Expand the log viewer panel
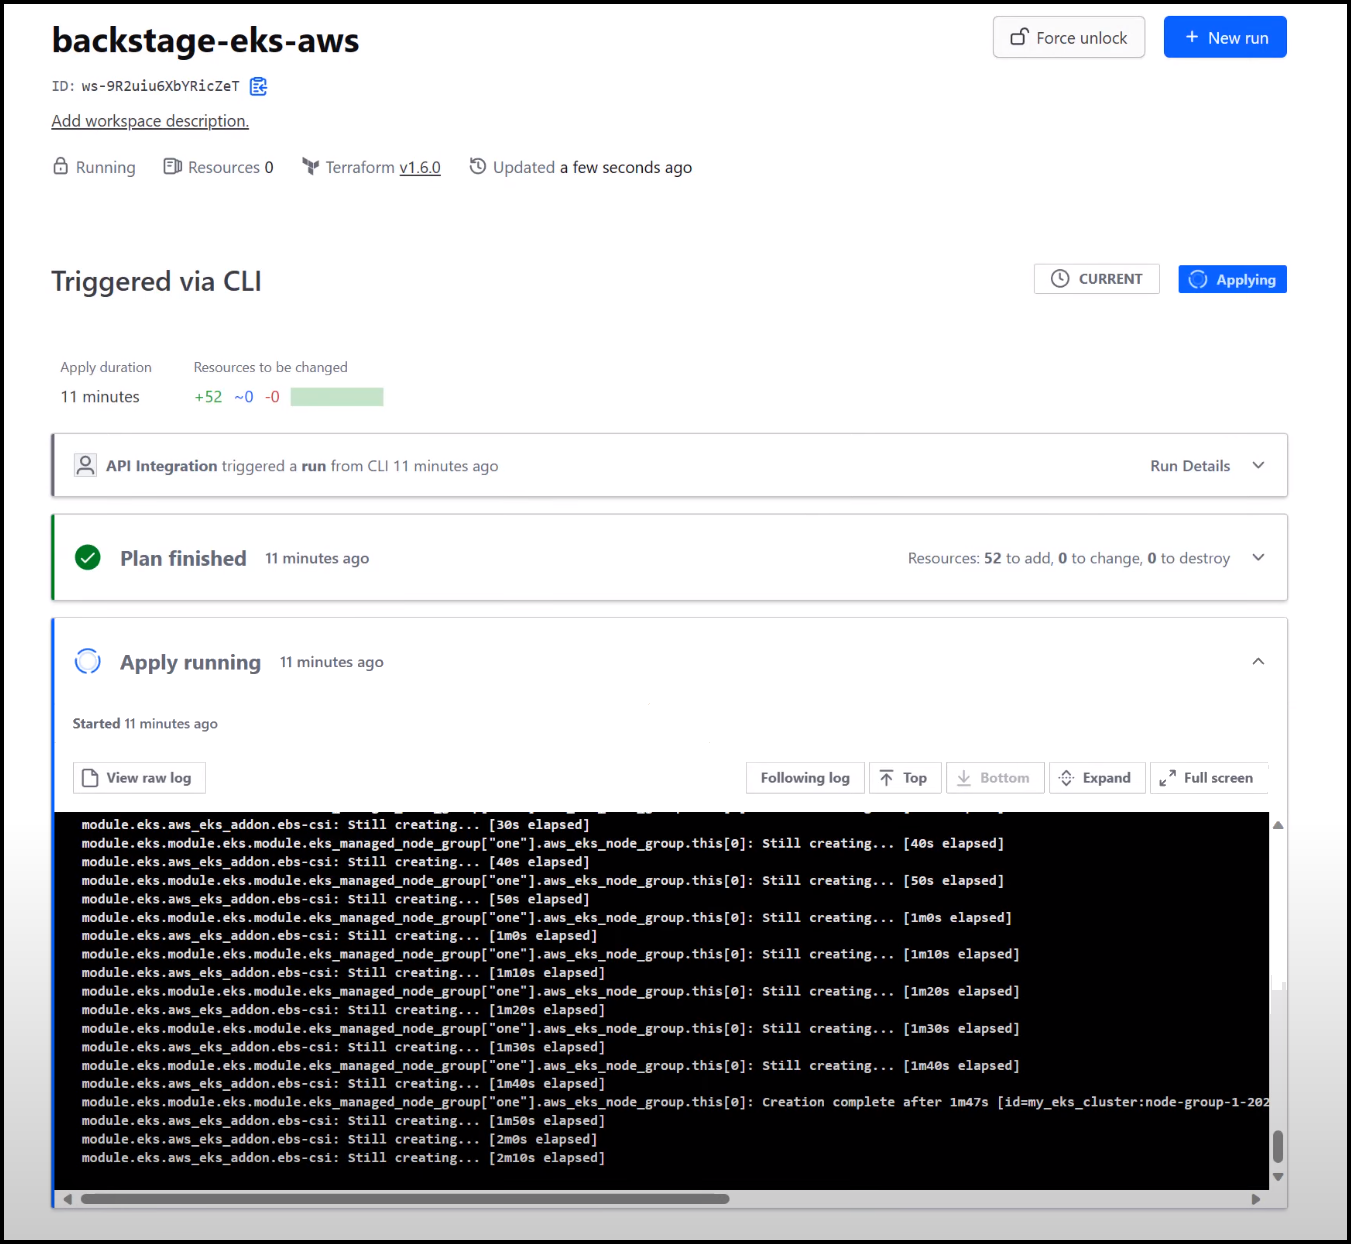Viewport: 1351px width, 1244px height. 1097,777
